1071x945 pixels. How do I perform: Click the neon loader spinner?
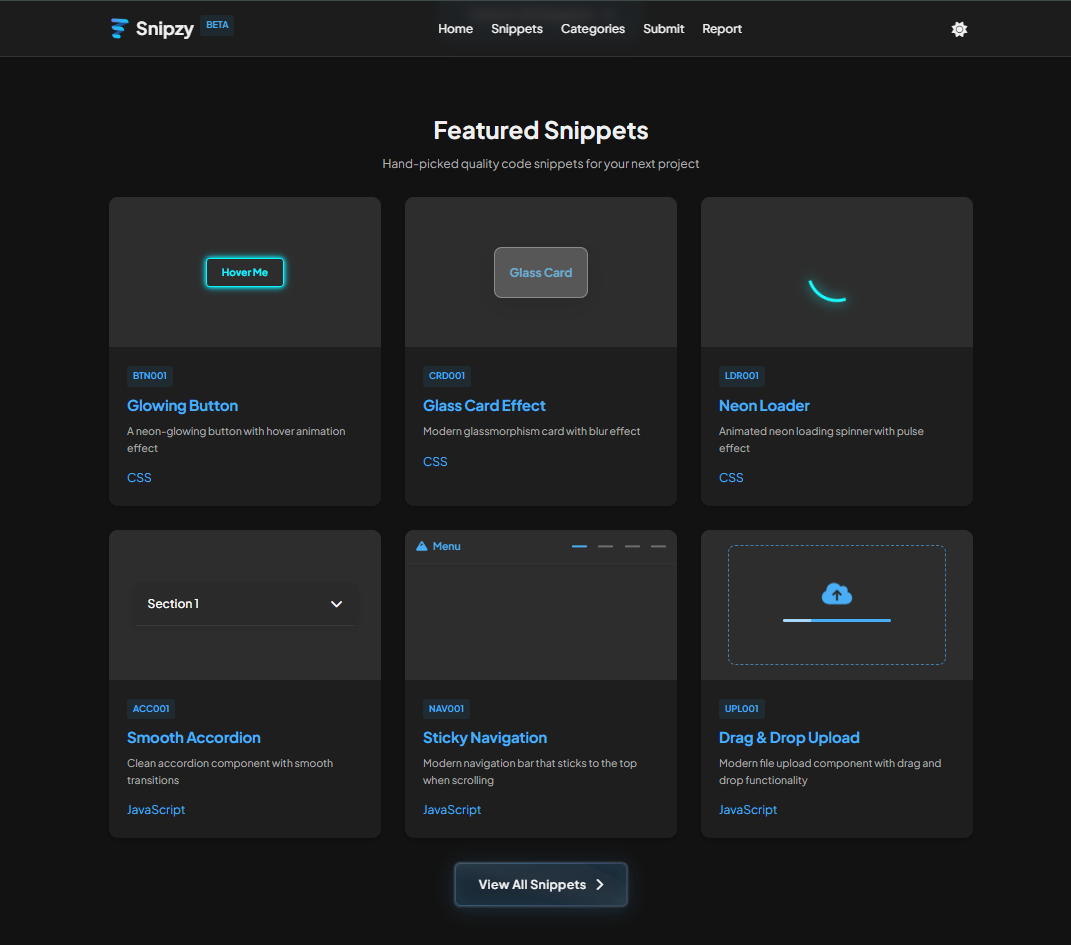click(827, 290)
